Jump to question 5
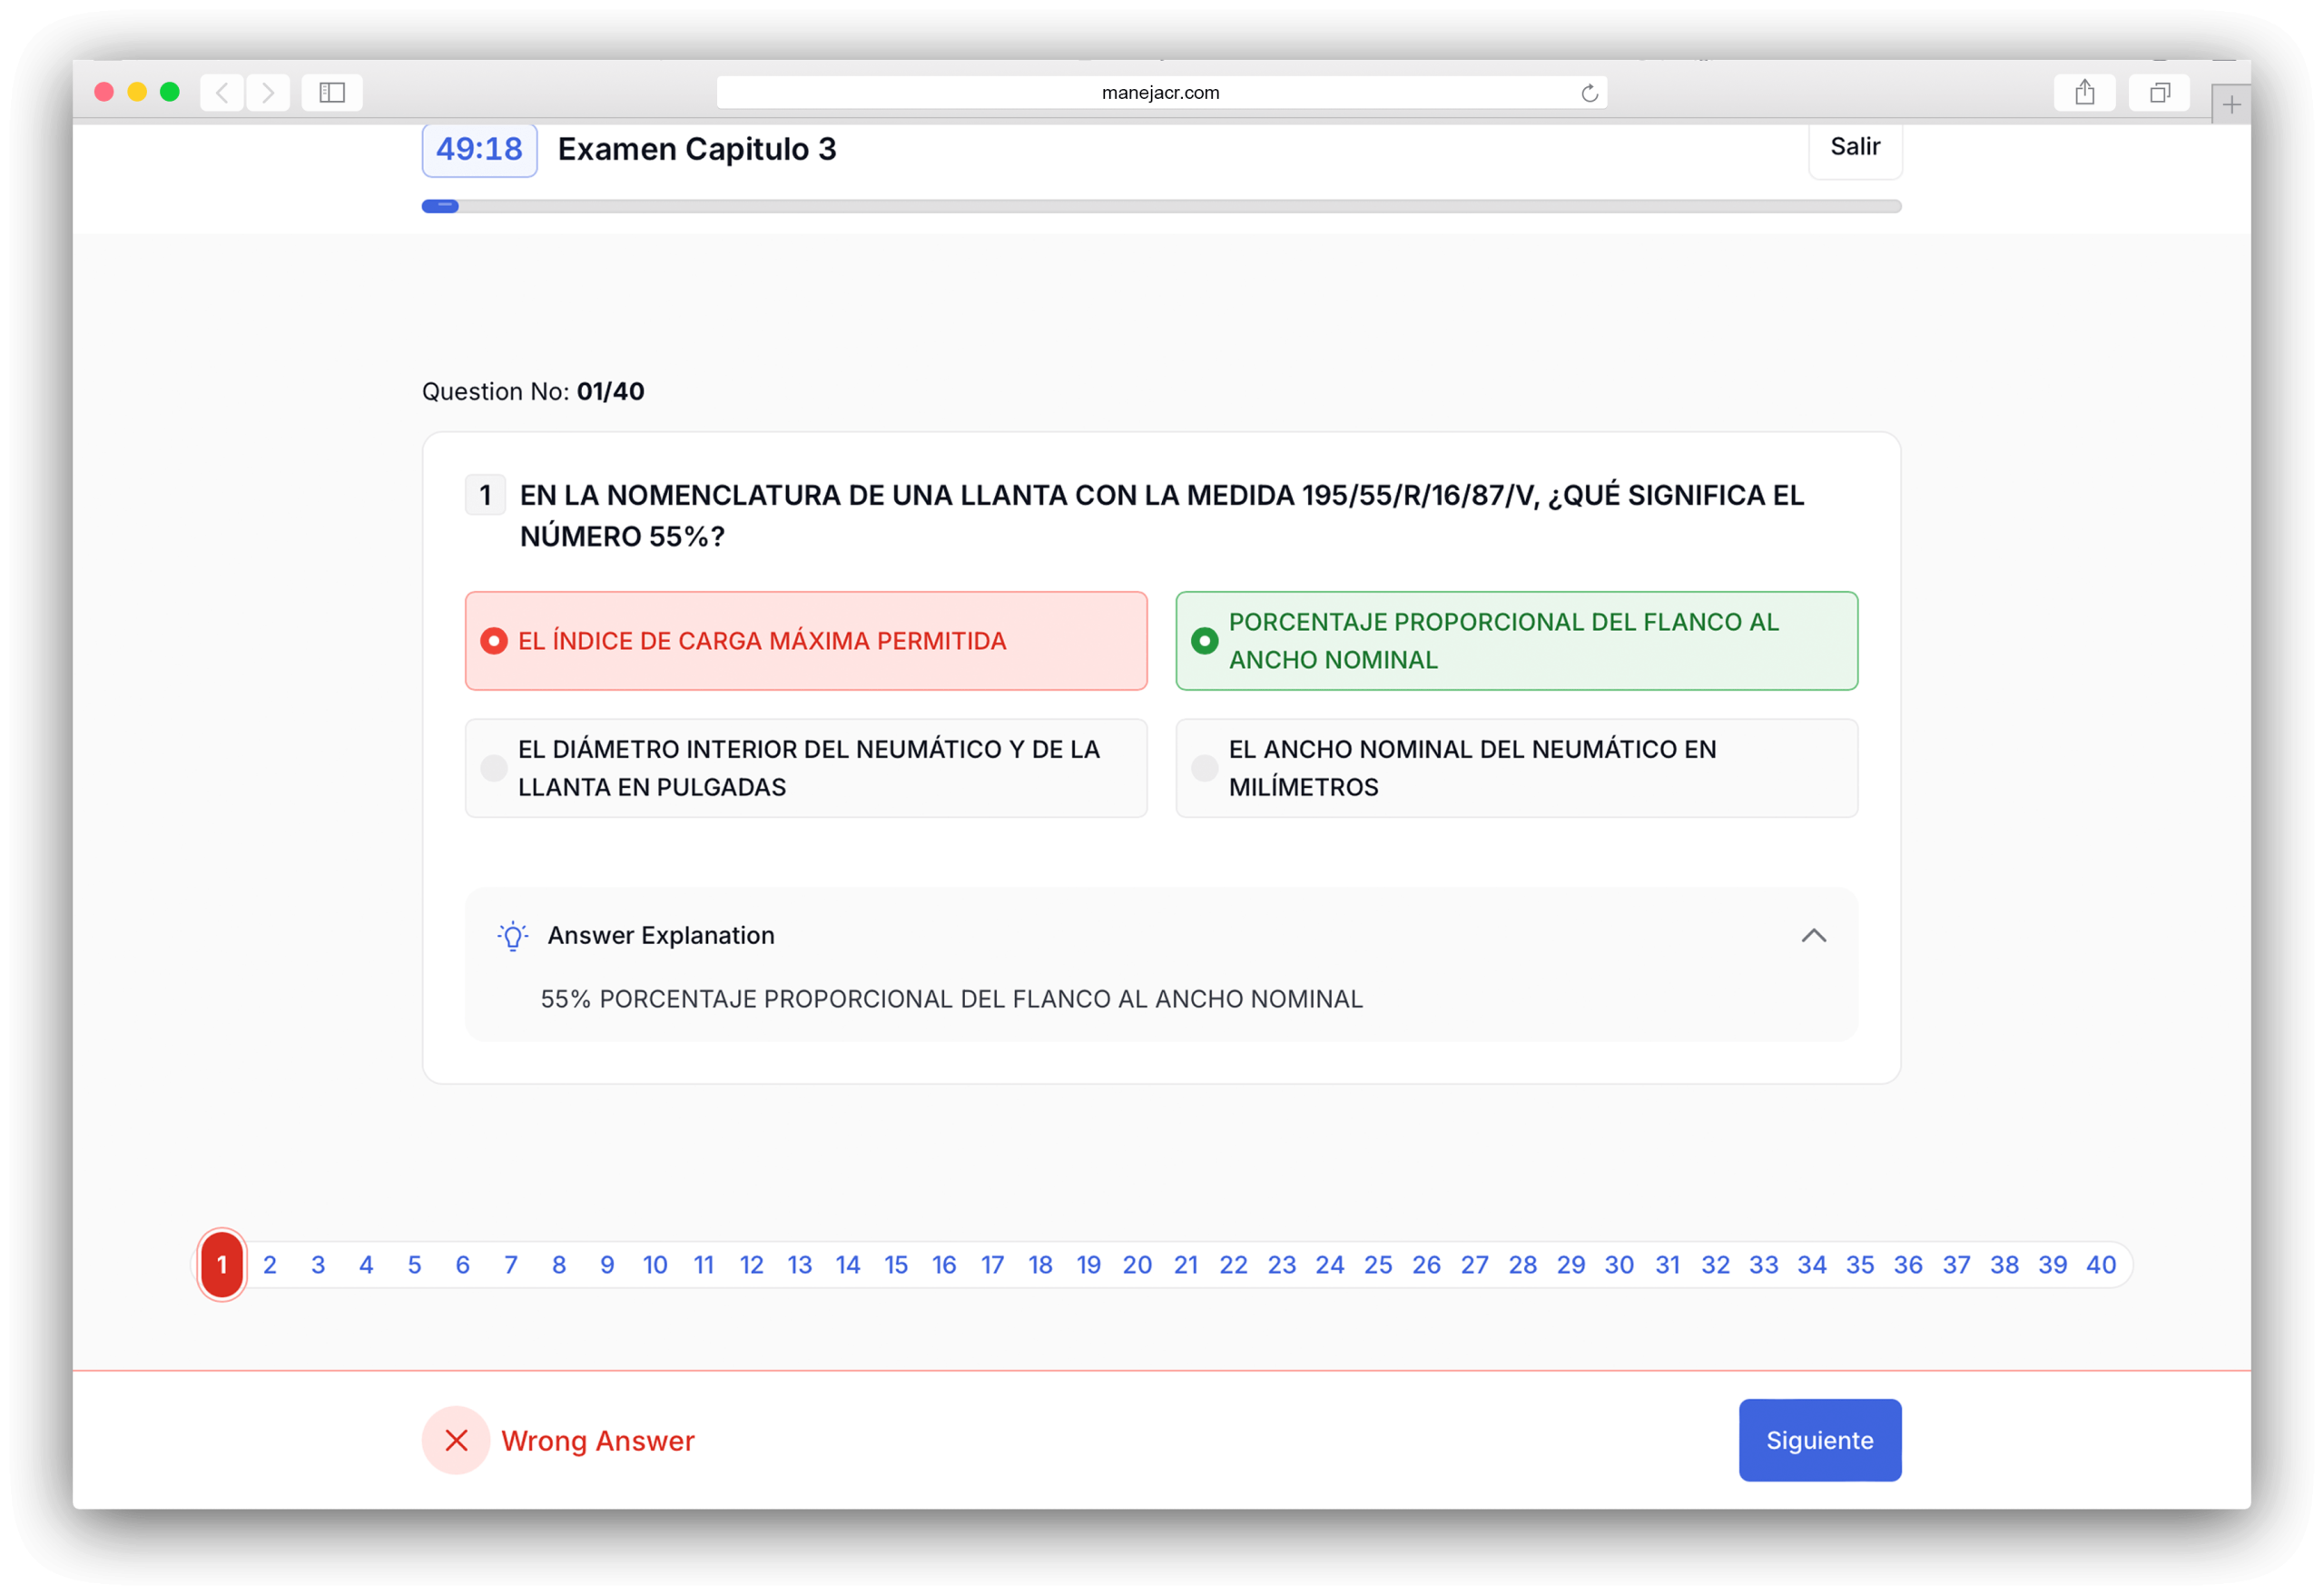Viewport: 2324px width, 1595px height. pos(415,1265)
